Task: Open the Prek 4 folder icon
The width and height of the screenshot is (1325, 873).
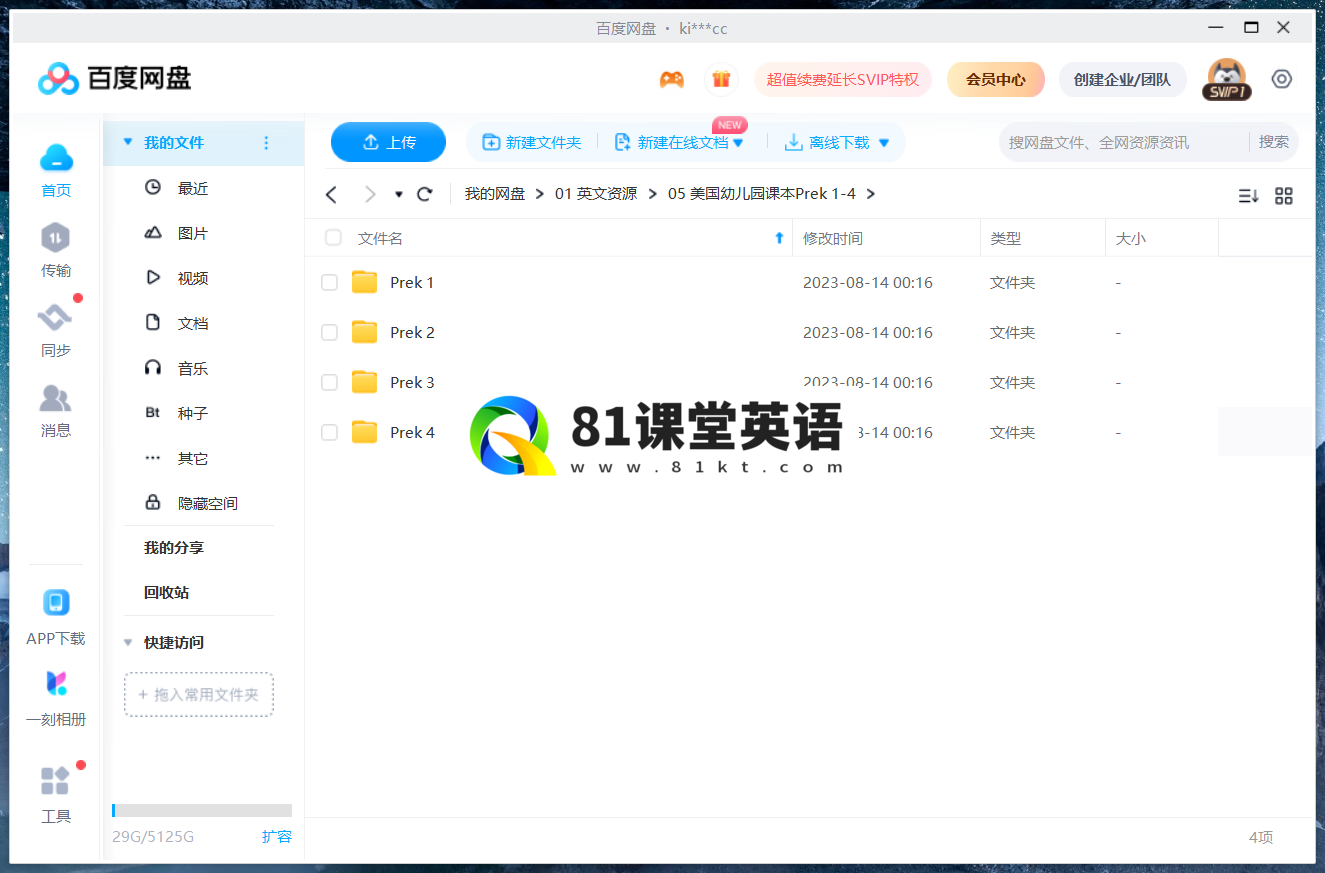Action: coord(365,432)
